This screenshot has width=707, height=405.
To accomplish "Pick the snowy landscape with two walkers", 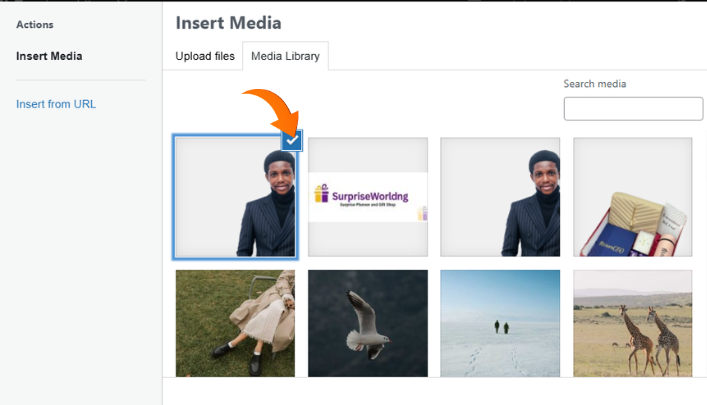I will tap(500, 323).
